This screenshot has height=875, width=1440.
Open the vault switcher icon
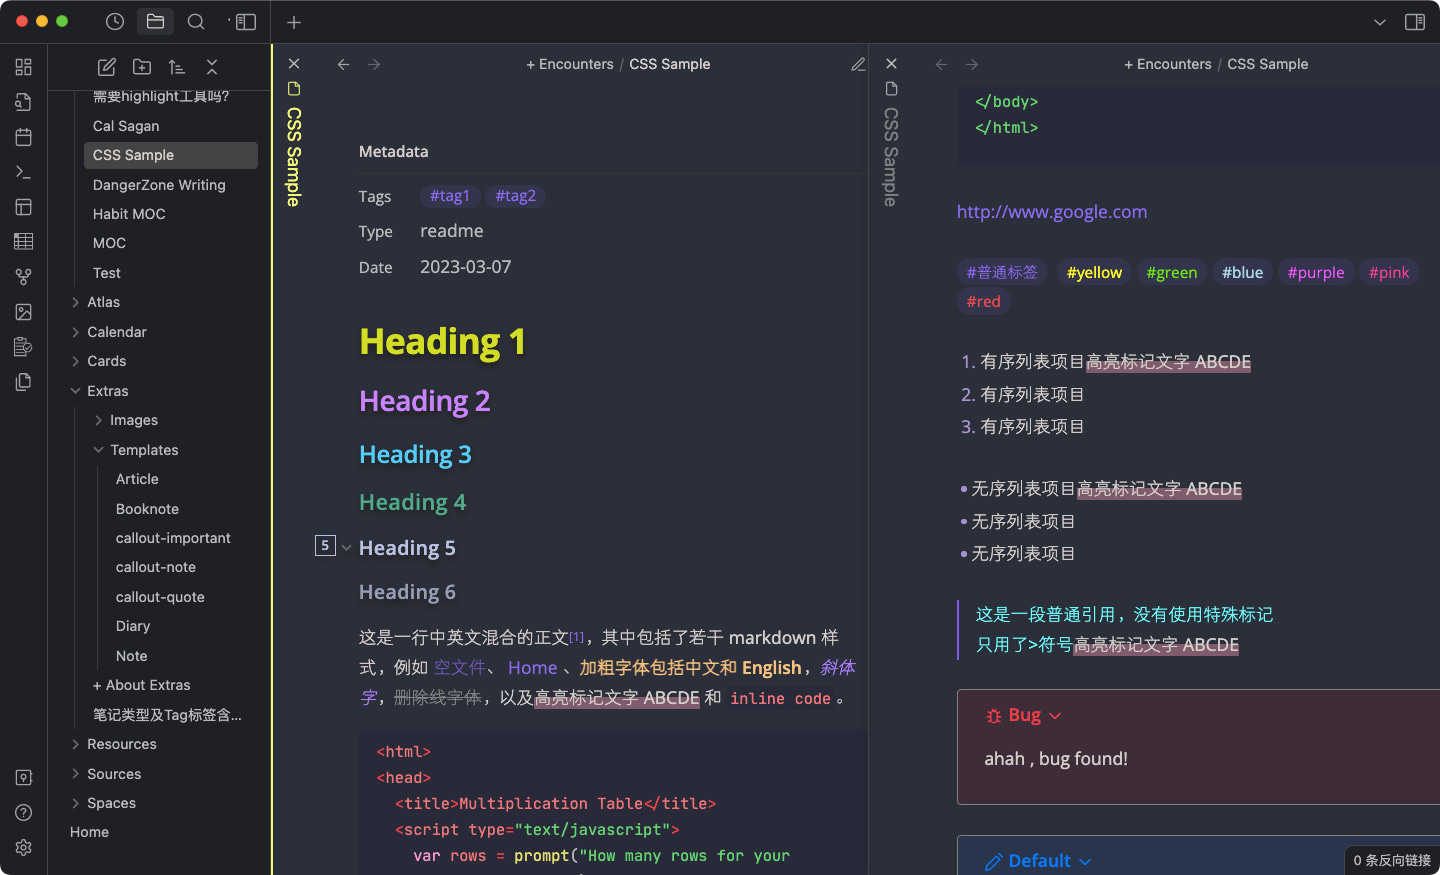[x=24, y=778]
